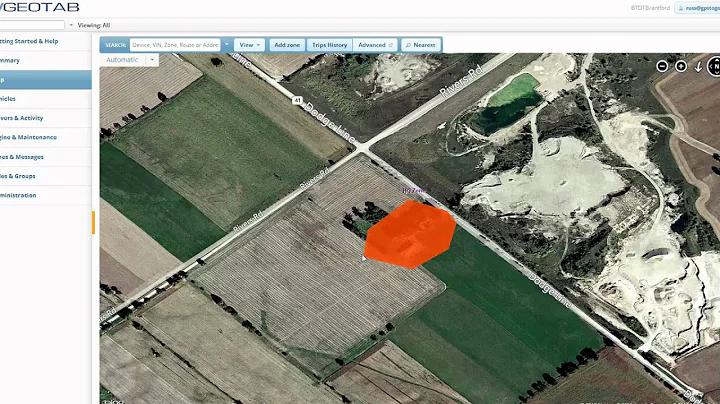Focus the Device, VIN, Zone search field
Viewport: 720px width, 404px height.
pos(175,45)
